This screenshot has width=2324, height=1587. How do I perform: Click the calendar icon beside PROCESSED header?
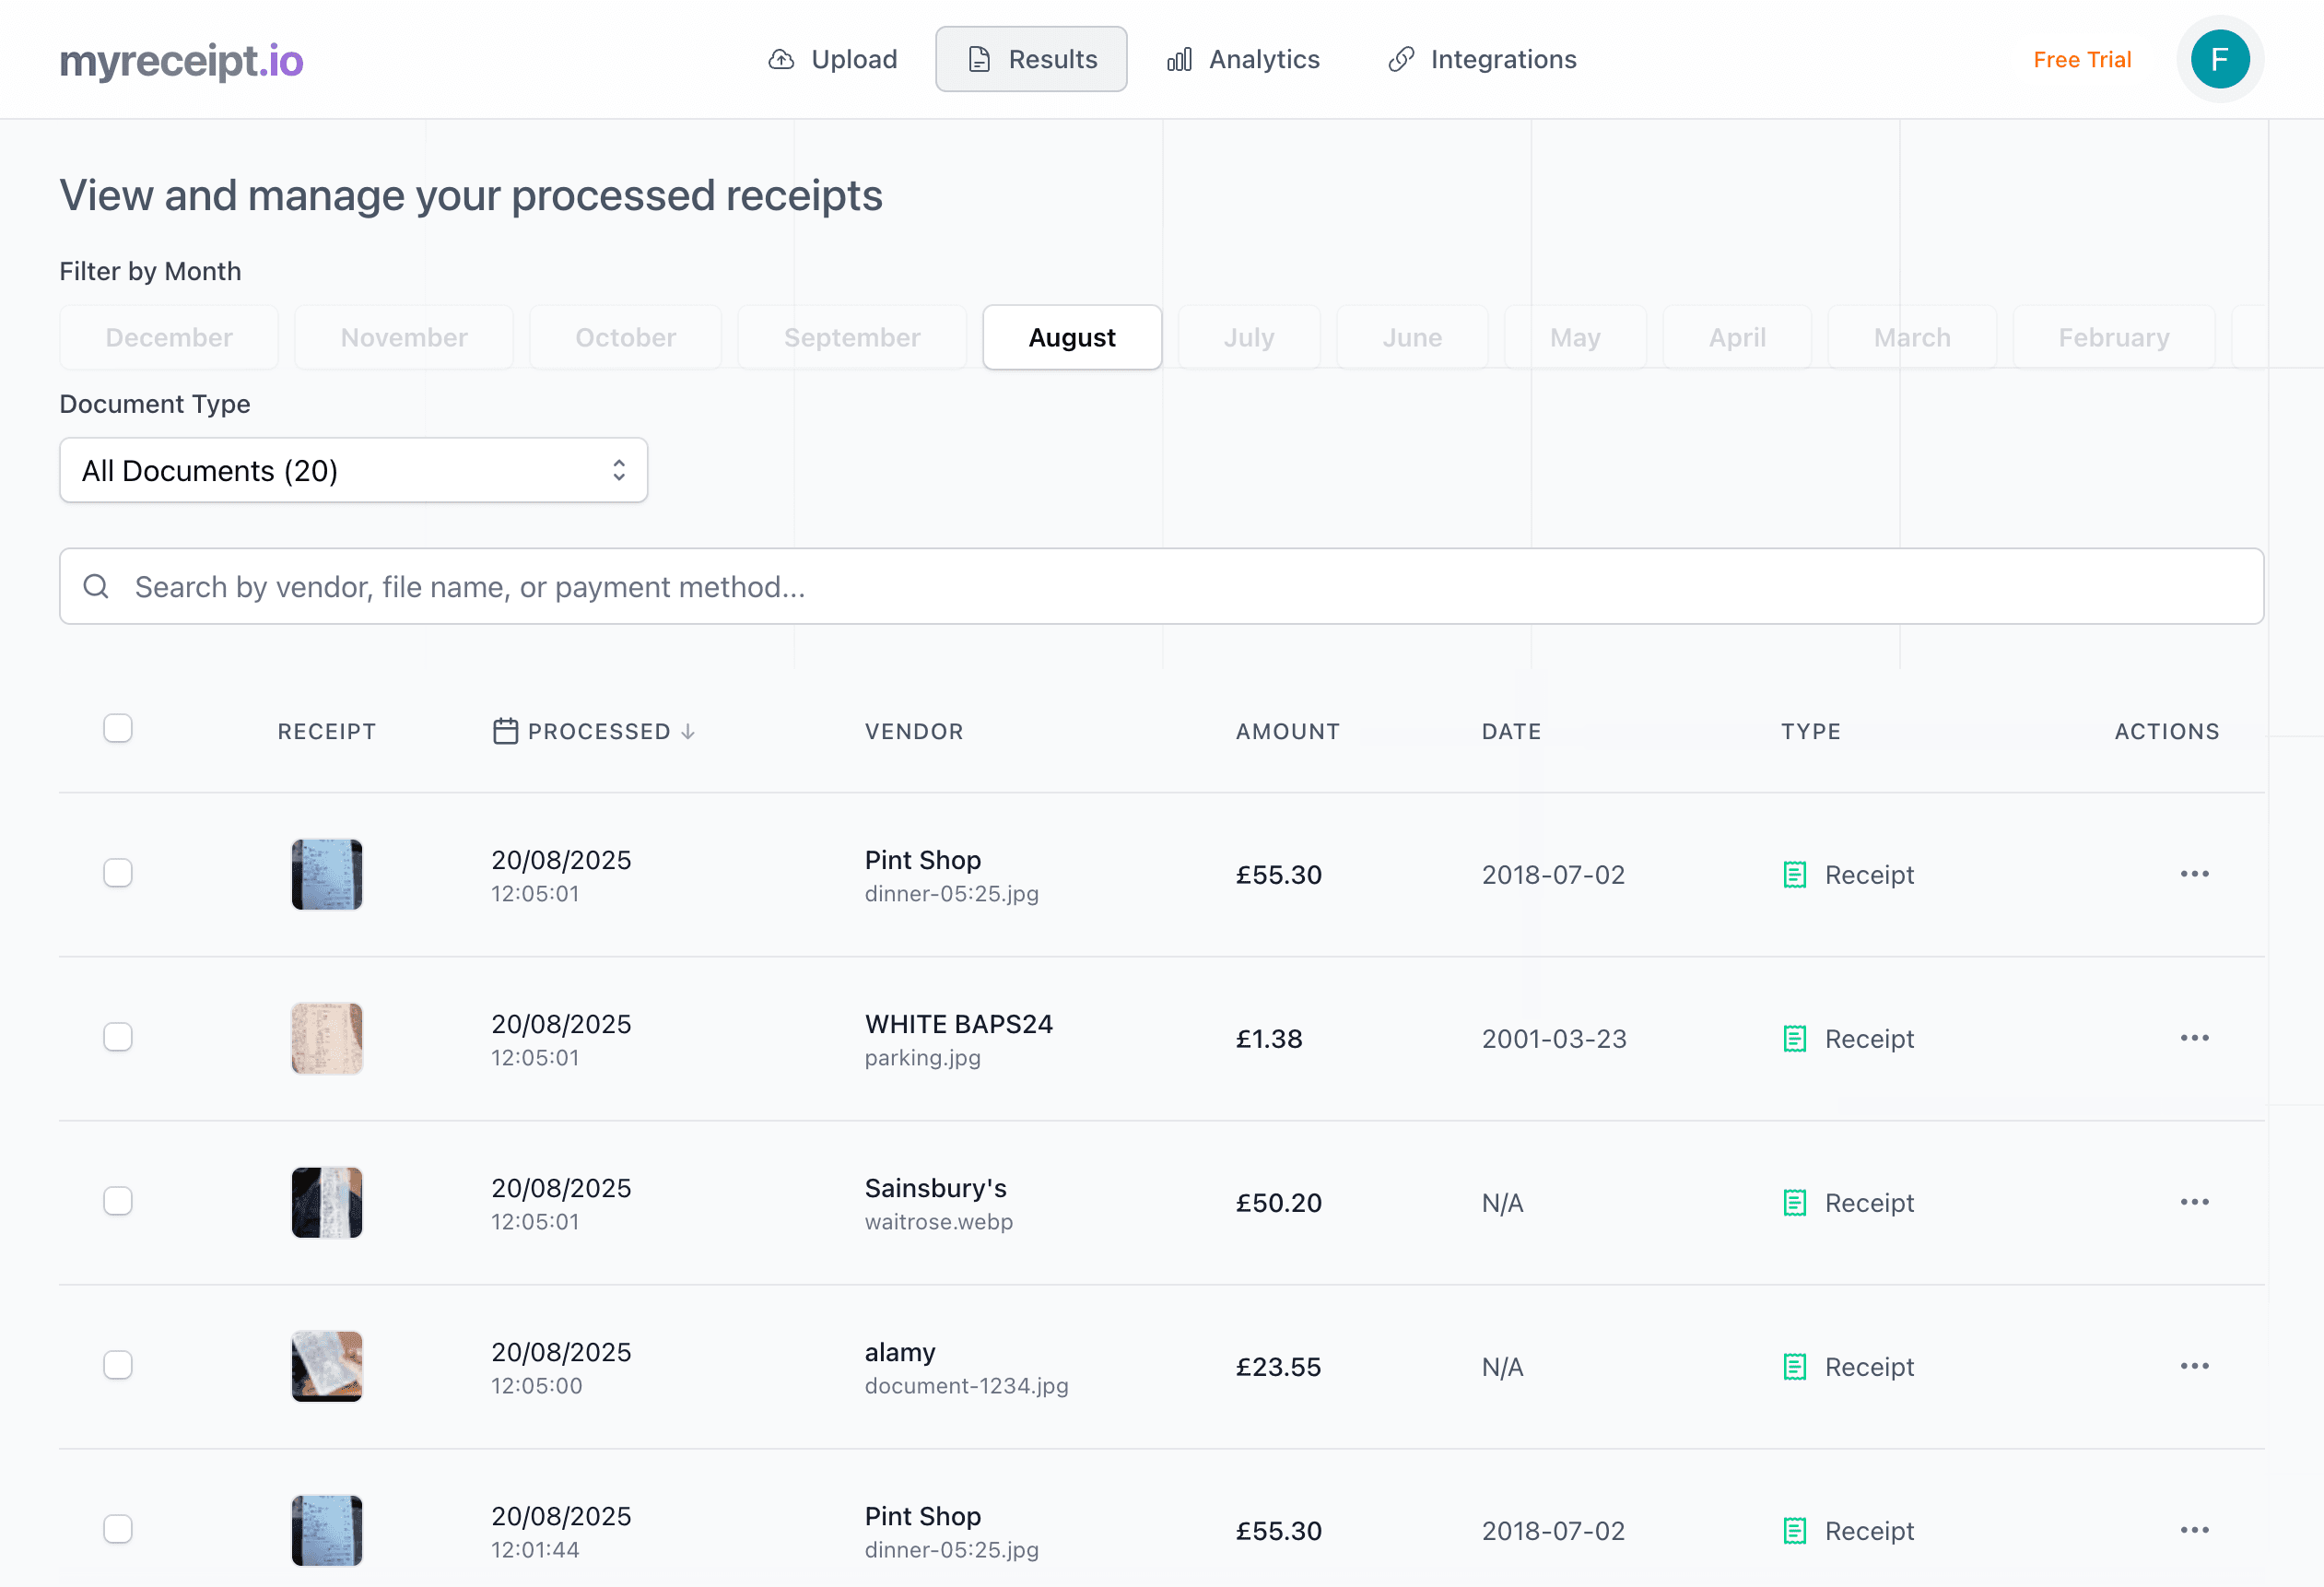coord(504,730)
